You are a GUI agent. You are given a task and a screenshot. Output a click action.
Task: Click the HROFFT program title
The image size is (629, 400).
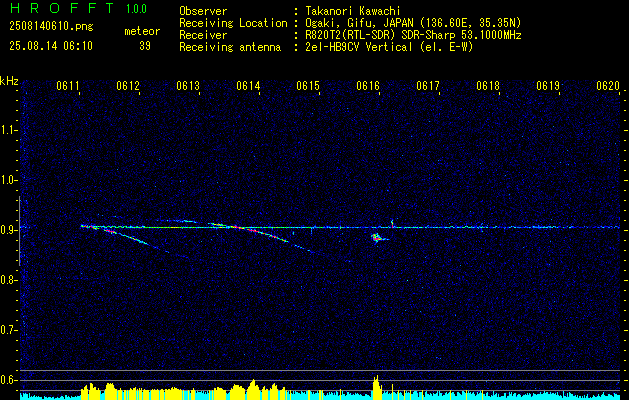pyautogui.click(x=62, y=8)
